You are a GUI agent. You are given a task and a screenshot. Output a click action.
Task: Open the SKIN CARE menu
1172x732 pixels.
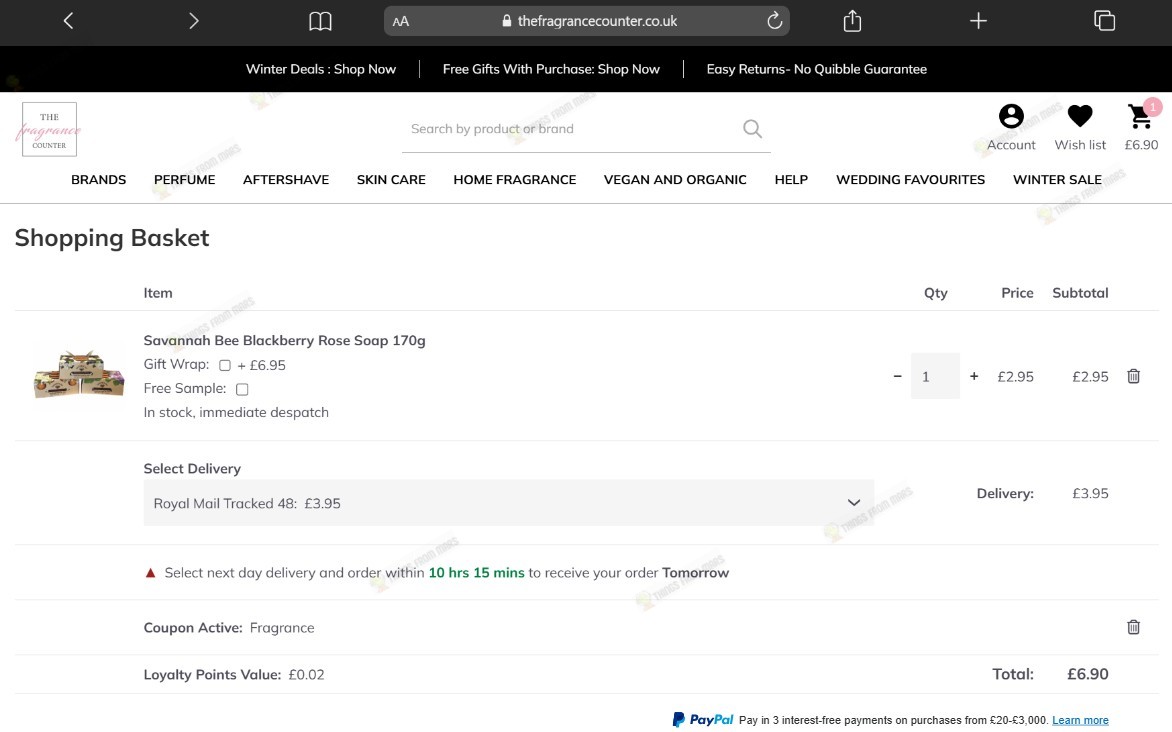pos(391,179)
